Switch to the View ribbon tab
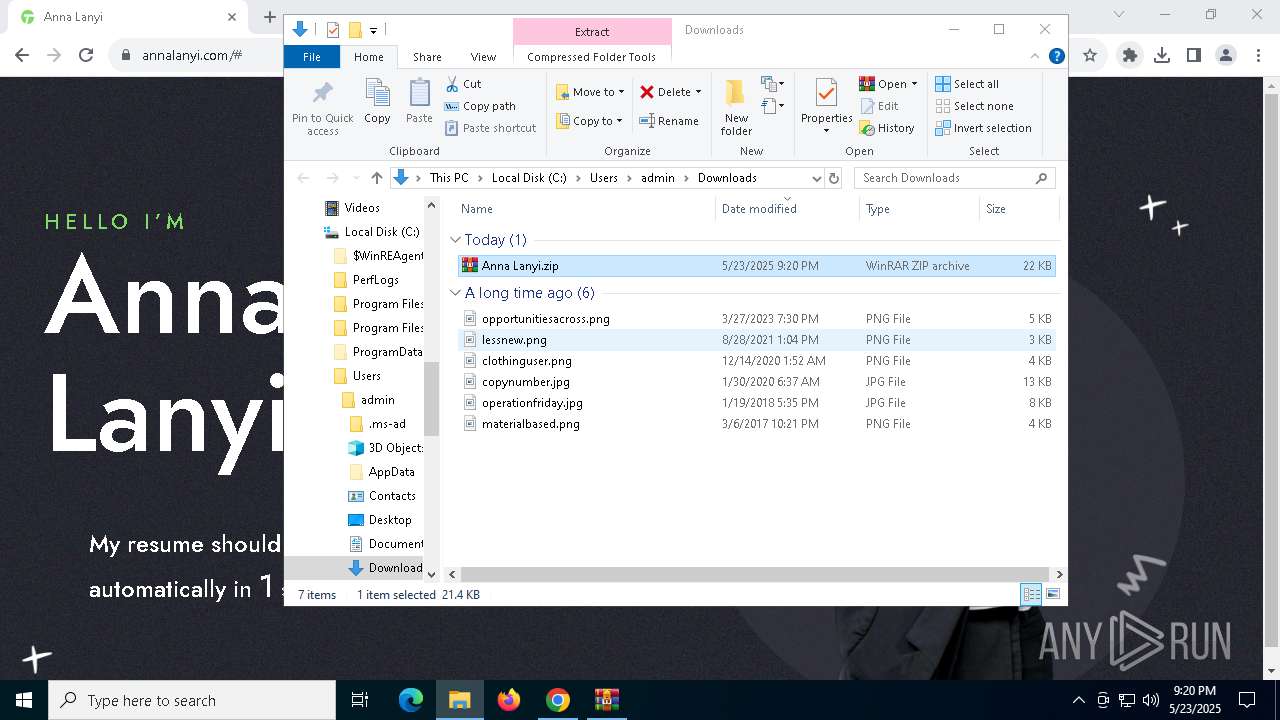Viewport: 1280px width, 720px height. [483, 57]
